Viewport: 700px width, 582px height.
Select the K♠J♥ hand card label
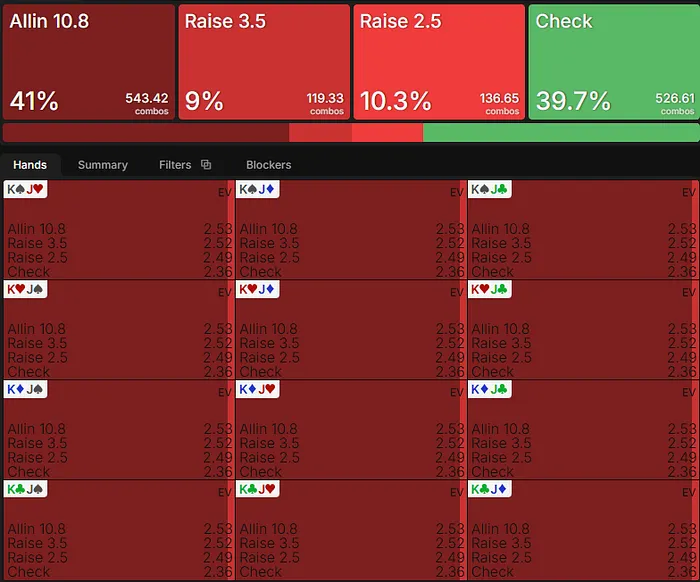[x=25, y=189]
